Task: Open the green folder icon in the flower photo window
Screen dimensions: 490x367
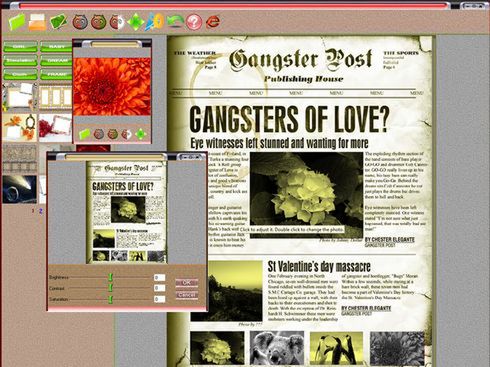Action: (85, 134)
